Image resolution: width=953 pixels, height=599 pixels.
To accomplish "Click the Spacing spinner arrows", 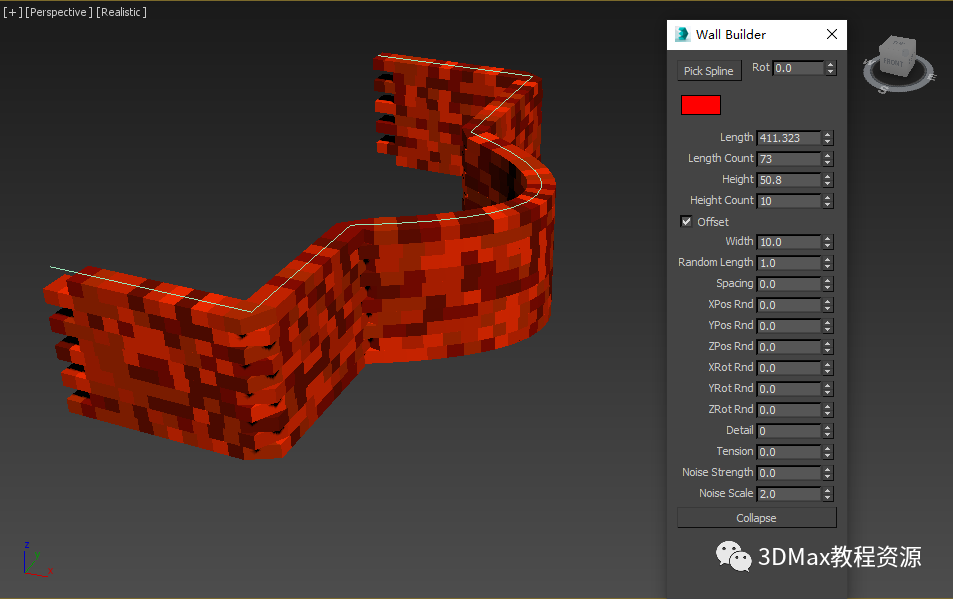I will click(827, 284).
